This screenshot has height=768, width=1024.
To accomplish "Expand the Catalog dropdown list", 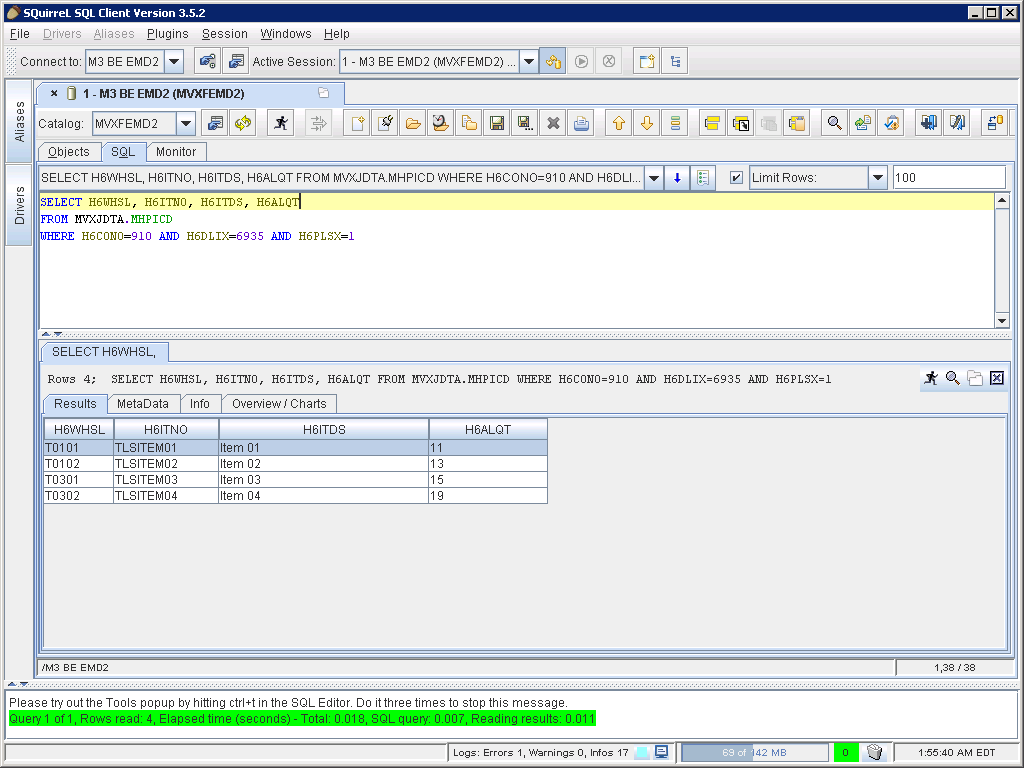I will (186, 124).
